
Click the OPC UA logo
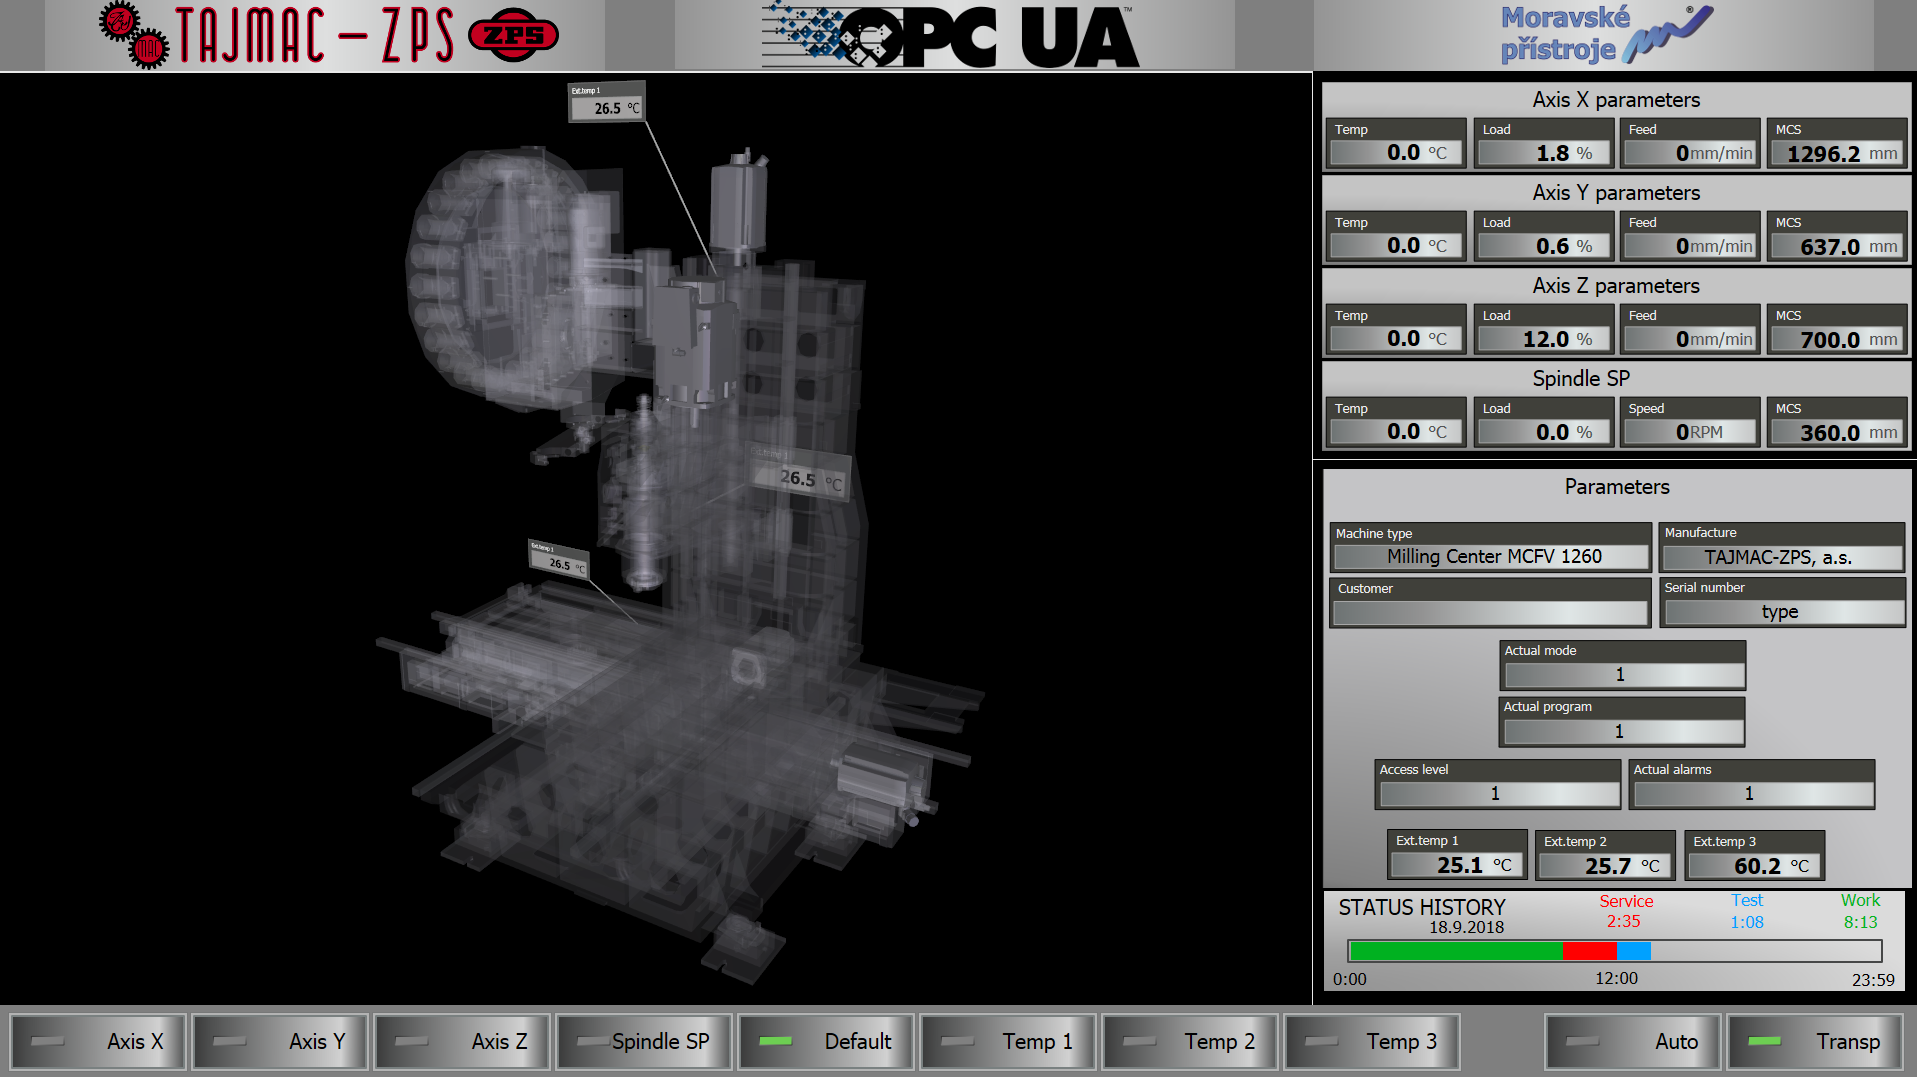pos(950,36)
